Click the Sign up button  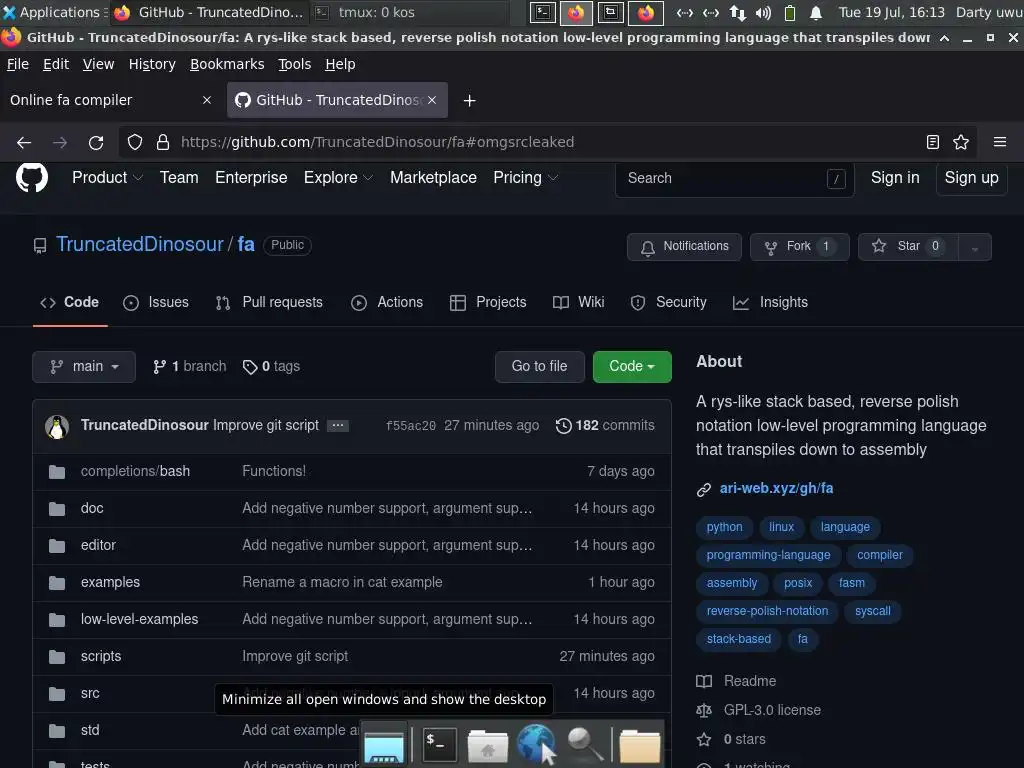[x=971, y=178]
